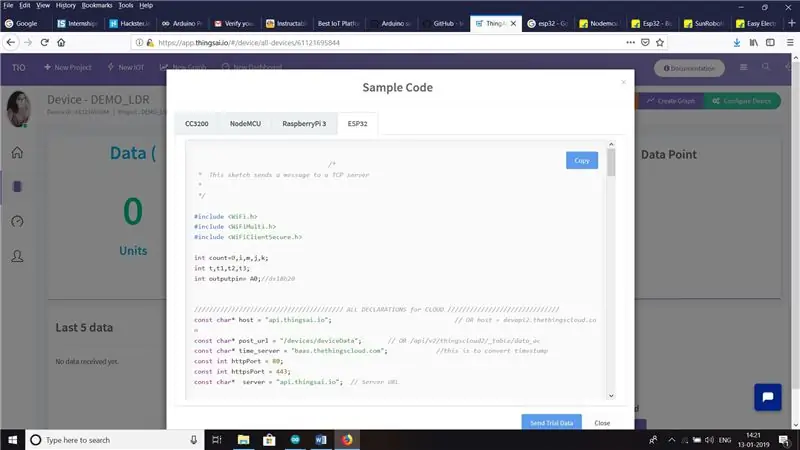Switch to the NodeMCU code tab
Viewport: 800px width, 450px height.
tap(245, 123)
